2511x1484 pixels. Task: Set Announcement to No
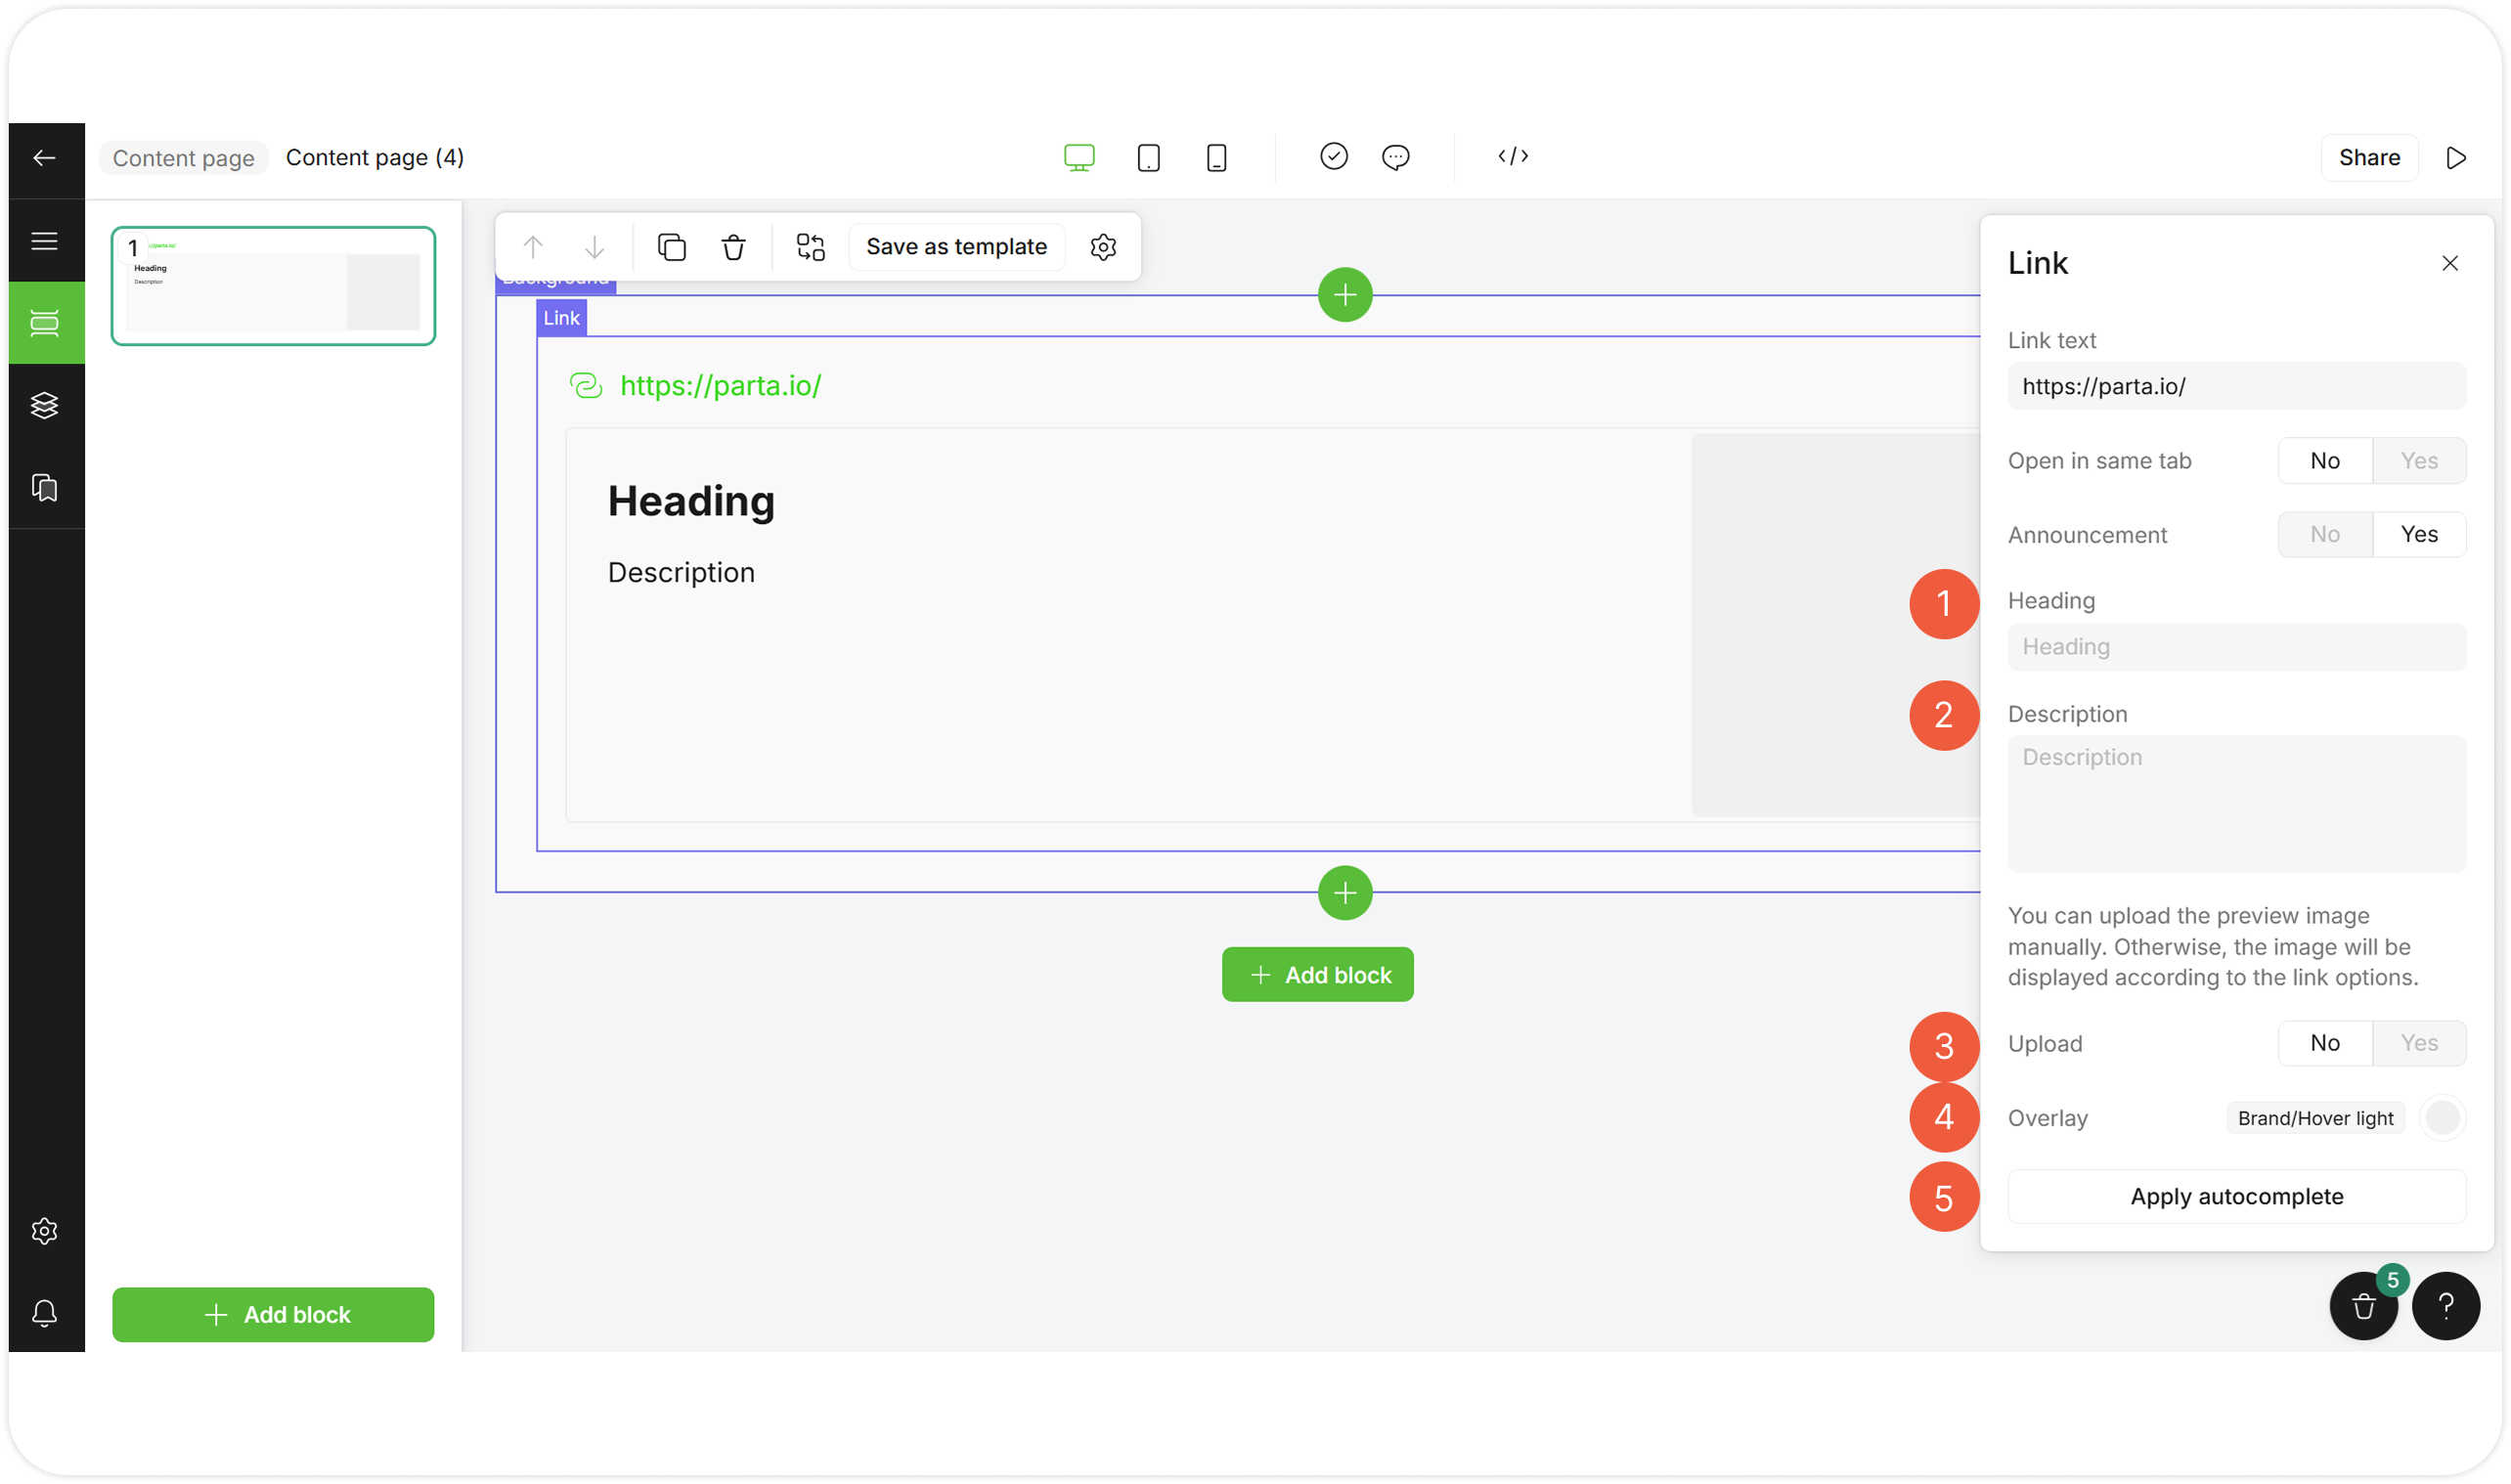[2324, 535]
